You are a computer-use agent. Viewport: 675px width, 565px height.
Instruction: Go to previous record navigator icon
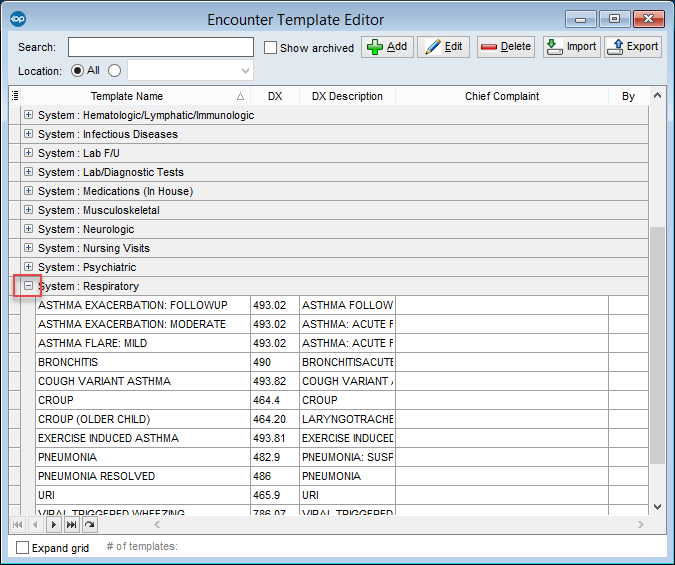pyautogui.click(x=35, y=525)
